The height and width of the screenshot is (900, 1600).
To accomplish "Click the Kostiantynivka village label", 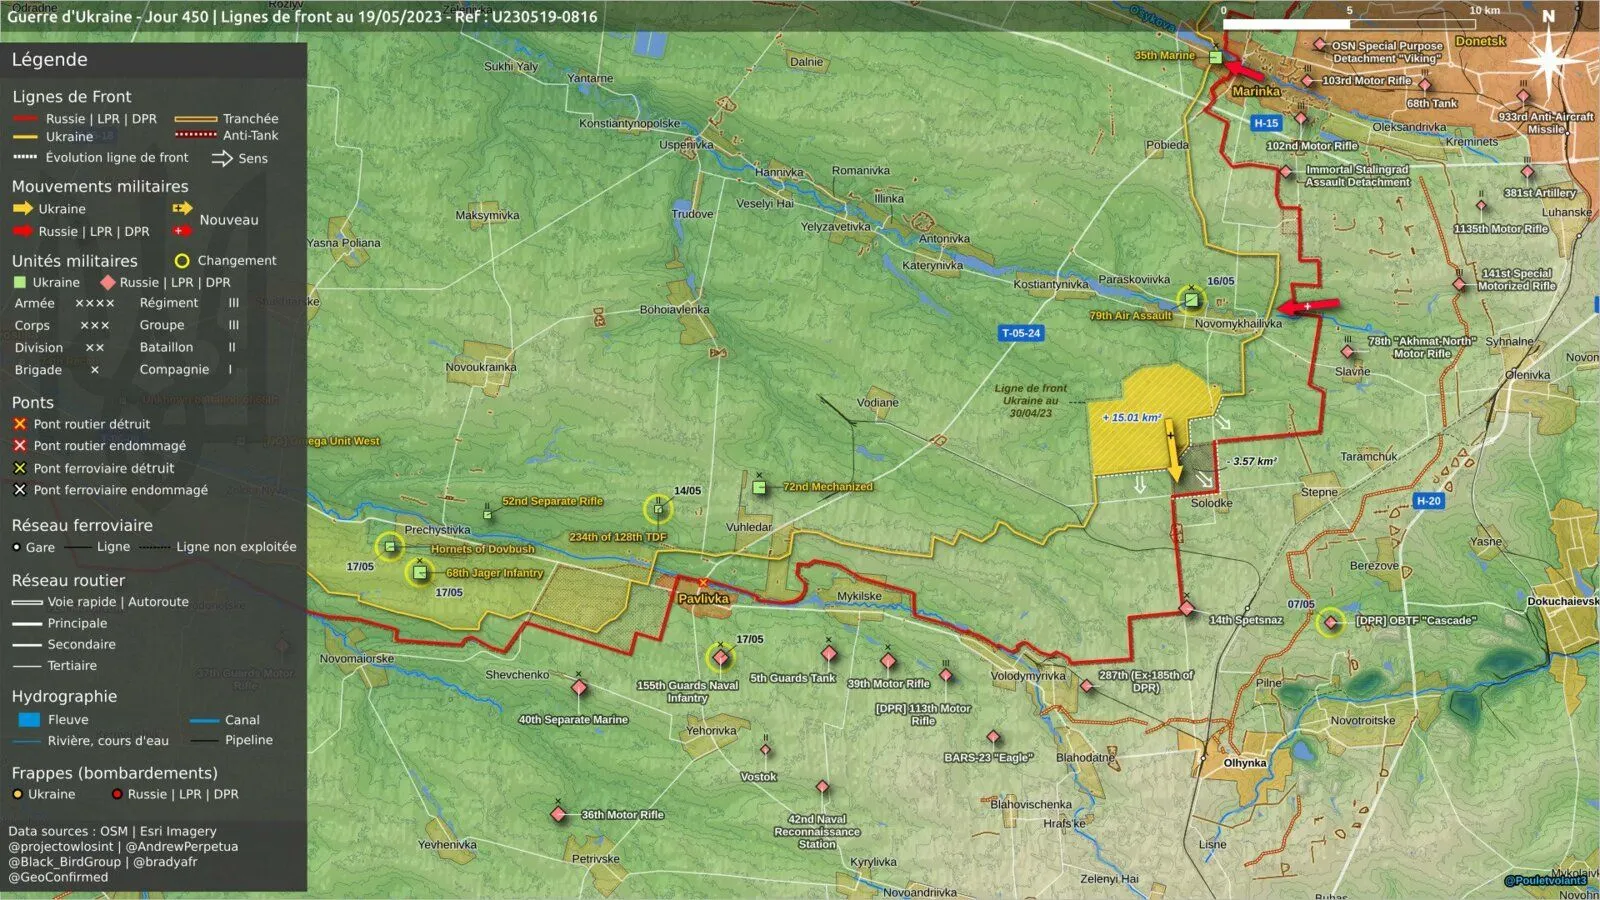I will 1051,284.
